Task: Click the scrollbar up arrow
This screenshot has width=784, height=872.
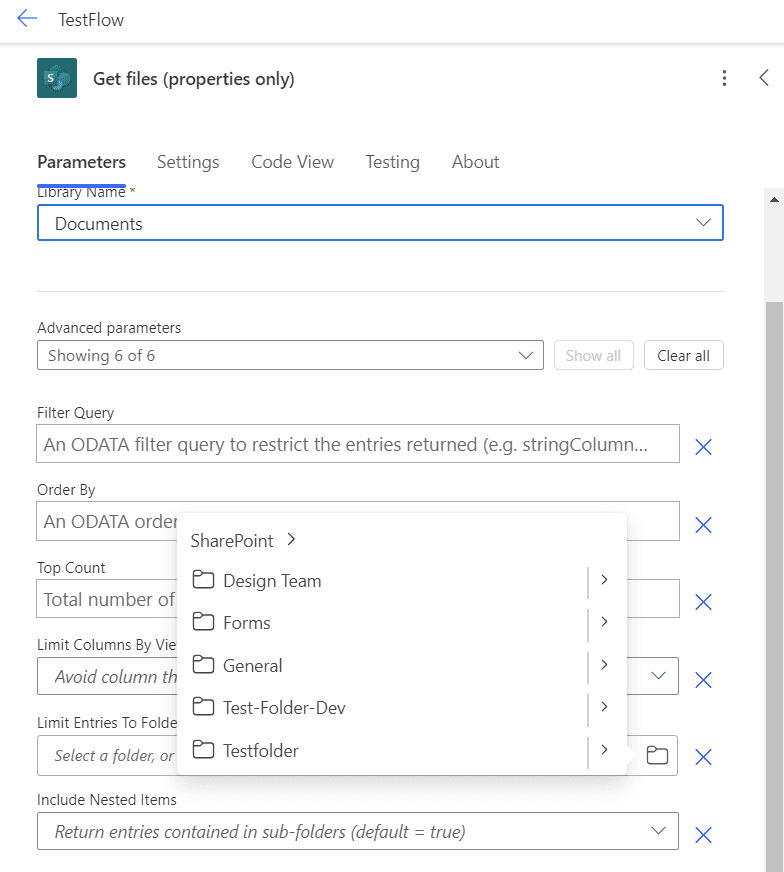Action: click(774, 200)
